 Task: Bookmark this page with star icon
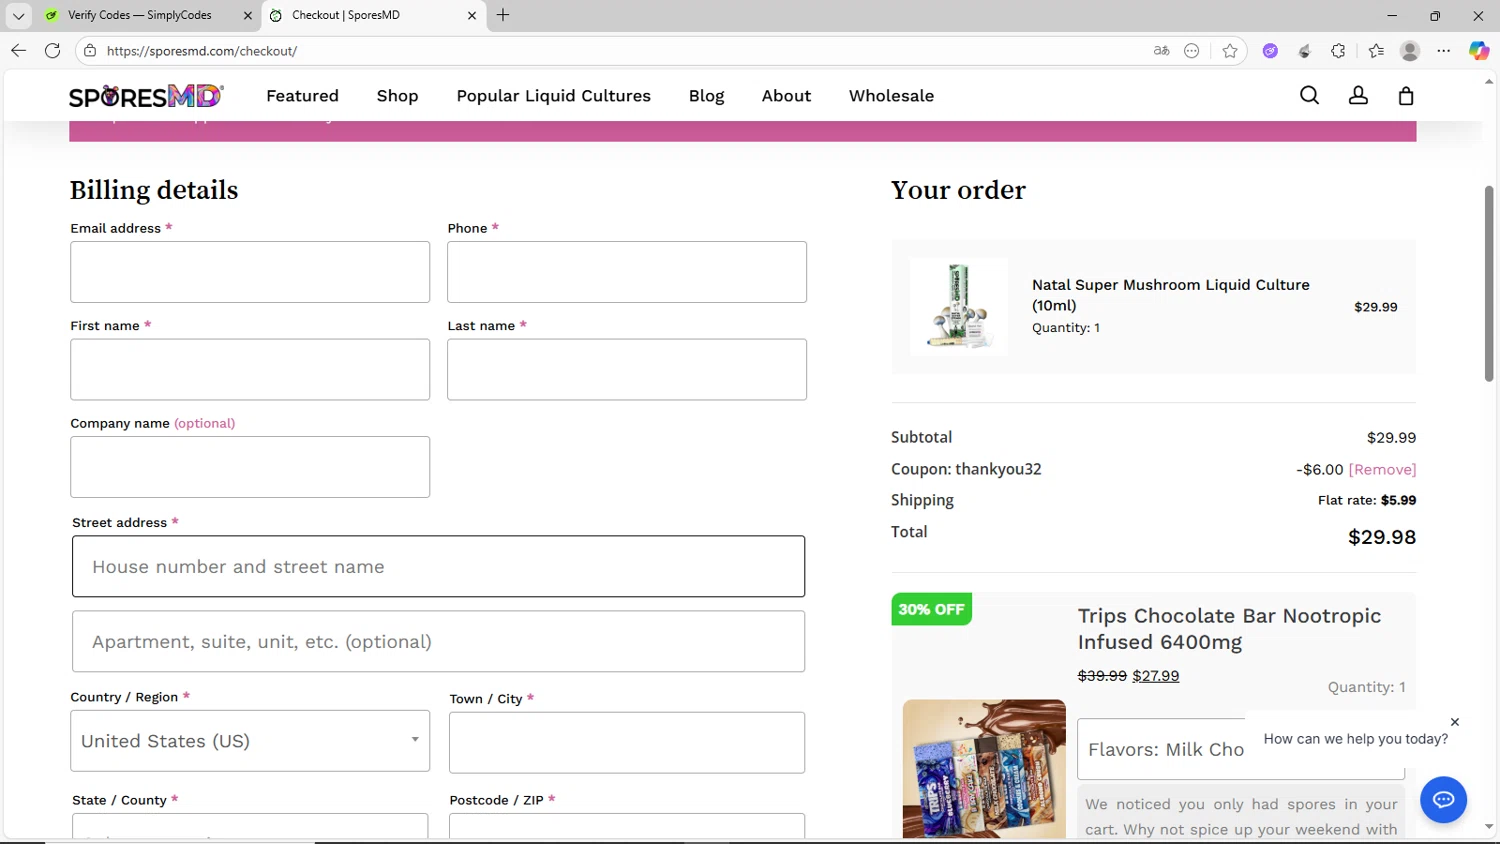click(1230, 51)
